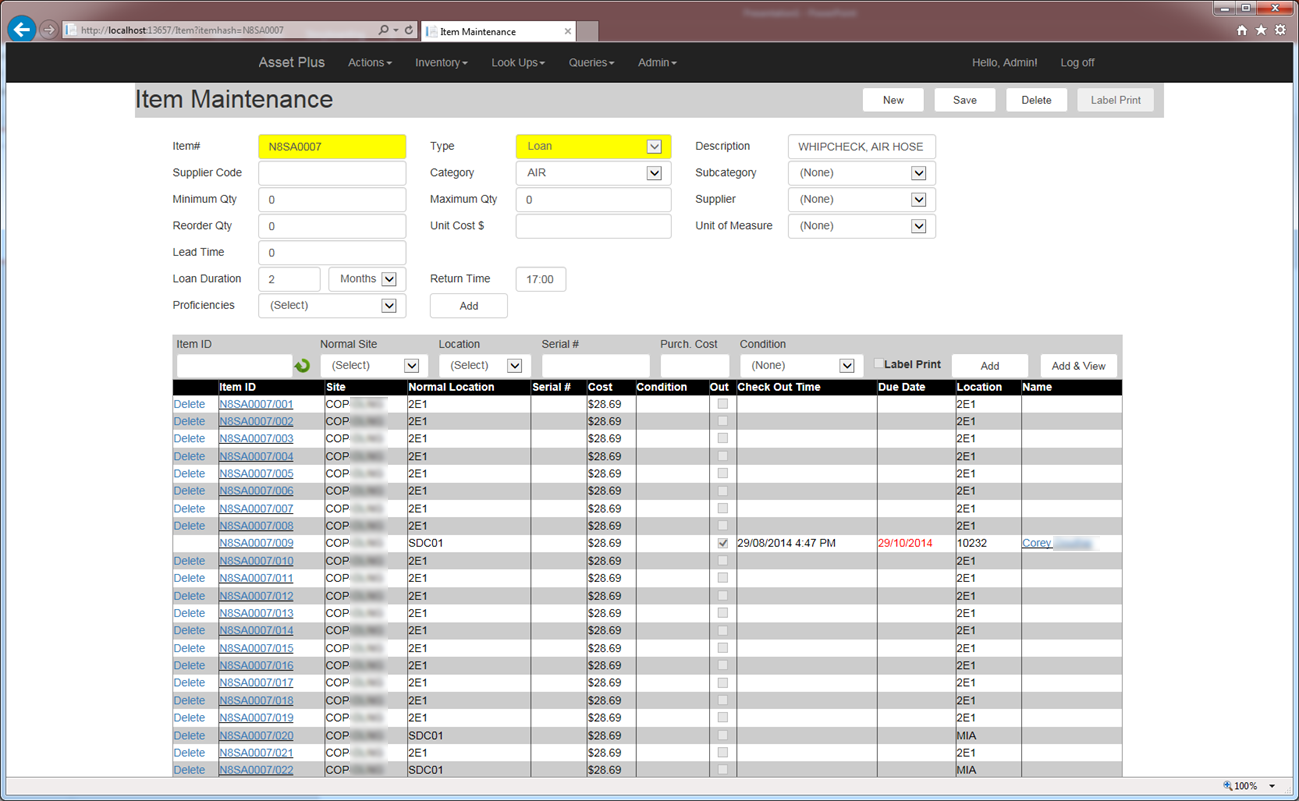Click the Save button
Image resolution: width=1299 pixels, height=801 pixels.
(x=965, y=100)
